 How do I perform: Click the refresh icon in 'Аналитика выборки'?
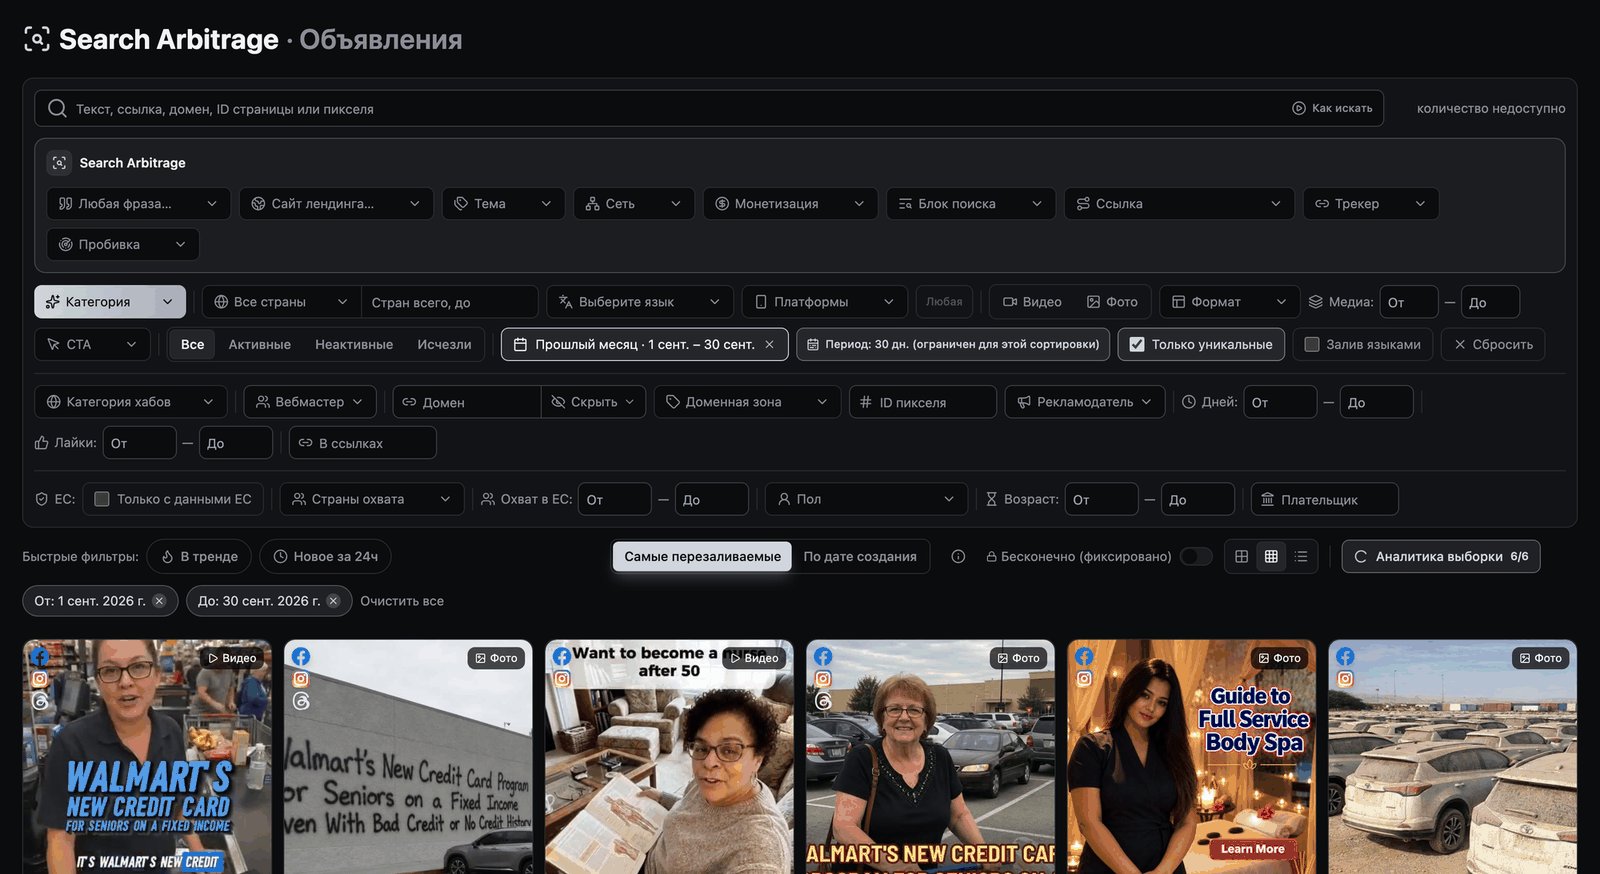[x=1360, y=557]
